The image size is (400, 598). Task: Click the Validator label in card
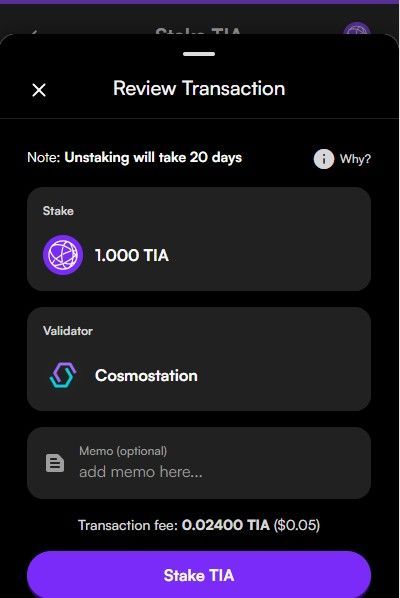coord(67,331)
